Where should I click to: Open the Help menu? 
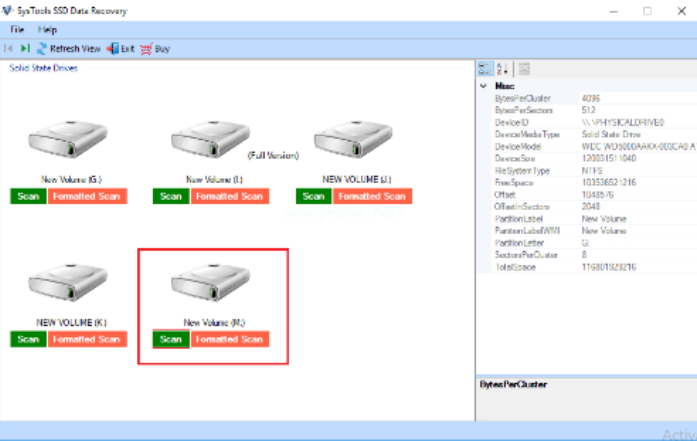click(x=47, y=30)
